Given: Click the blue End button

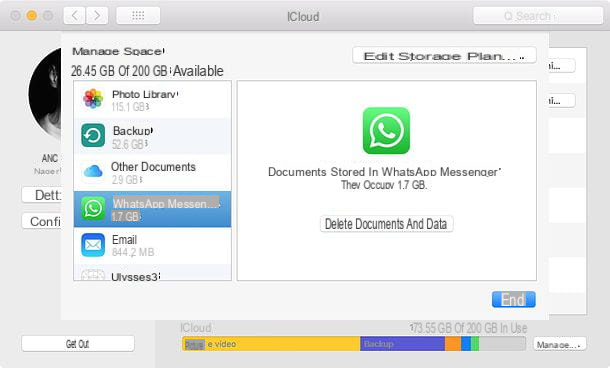Looking at the screenshot, I should [x=514, y=300].
